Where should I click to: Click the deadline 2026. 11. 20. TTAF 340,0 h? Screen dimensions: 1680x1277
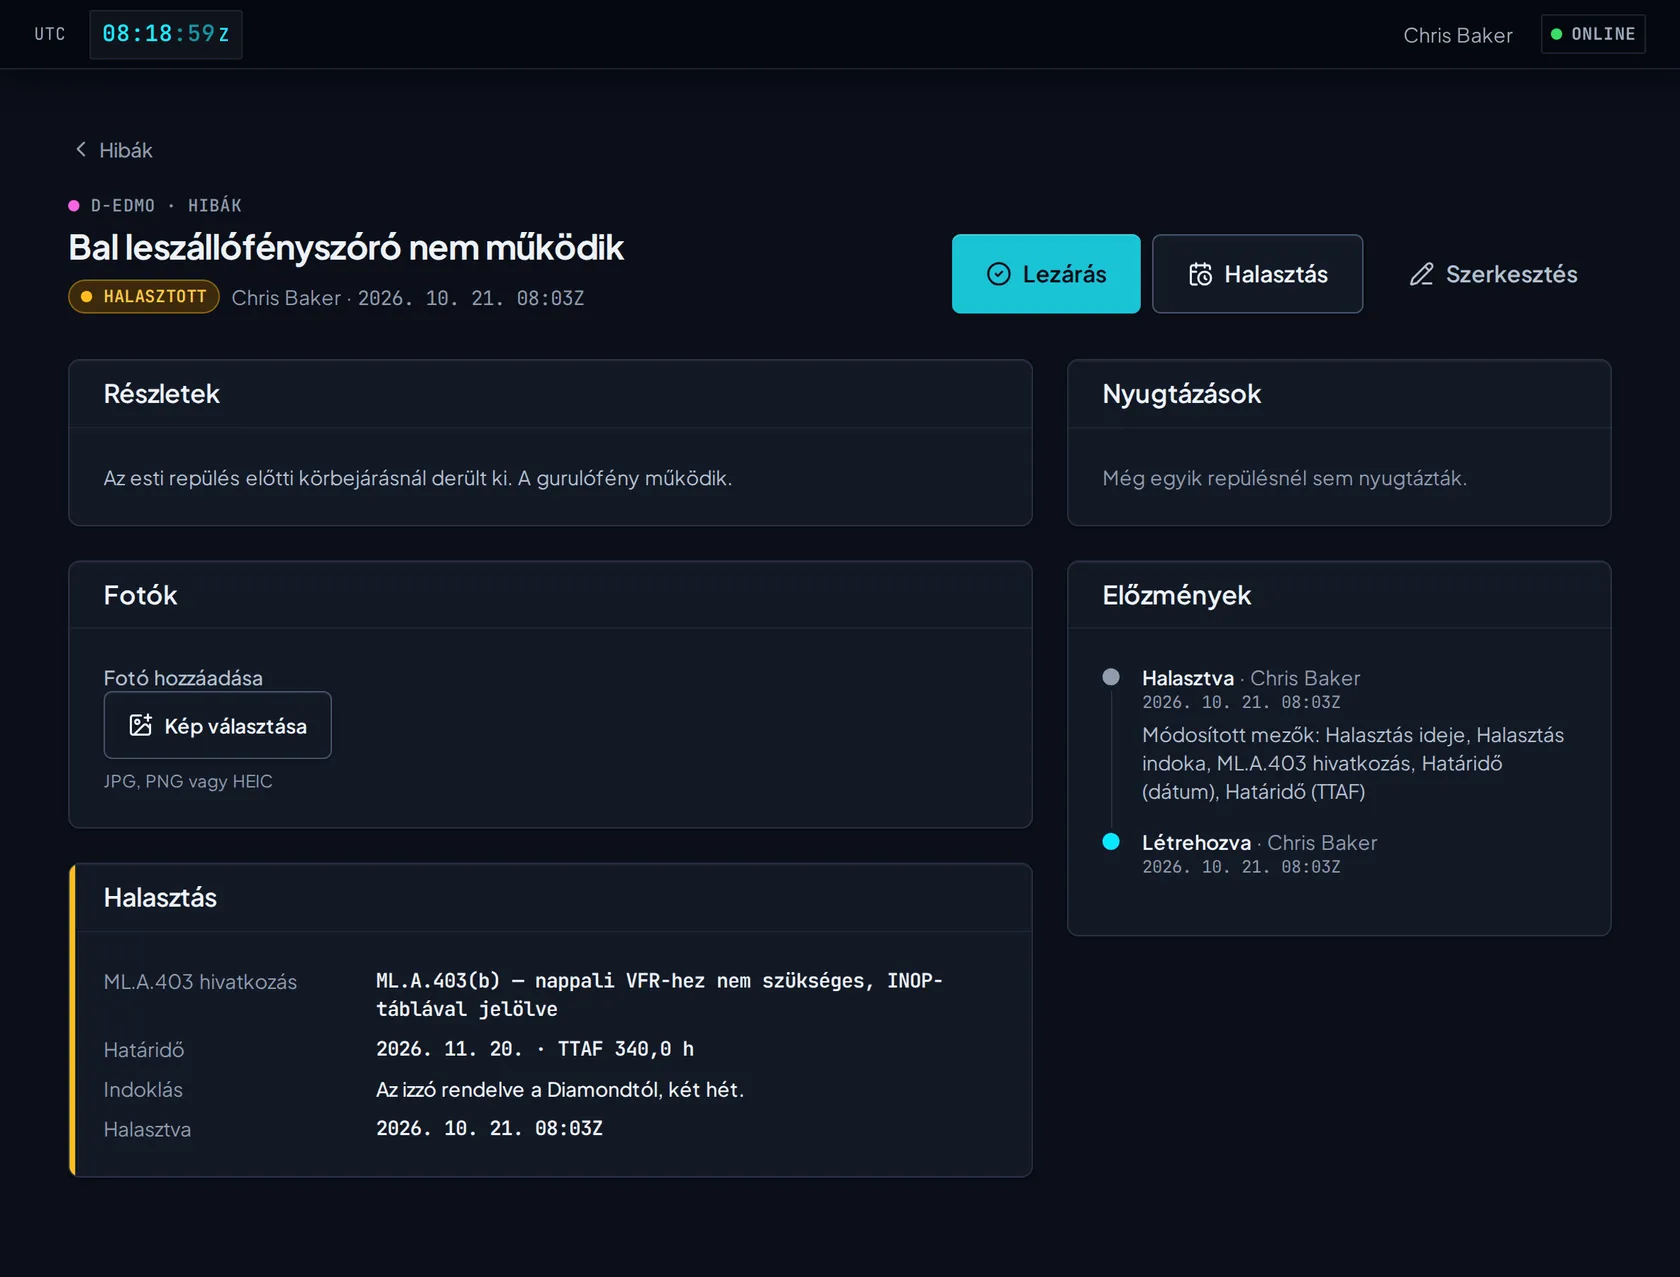[x=535, y=1049]
